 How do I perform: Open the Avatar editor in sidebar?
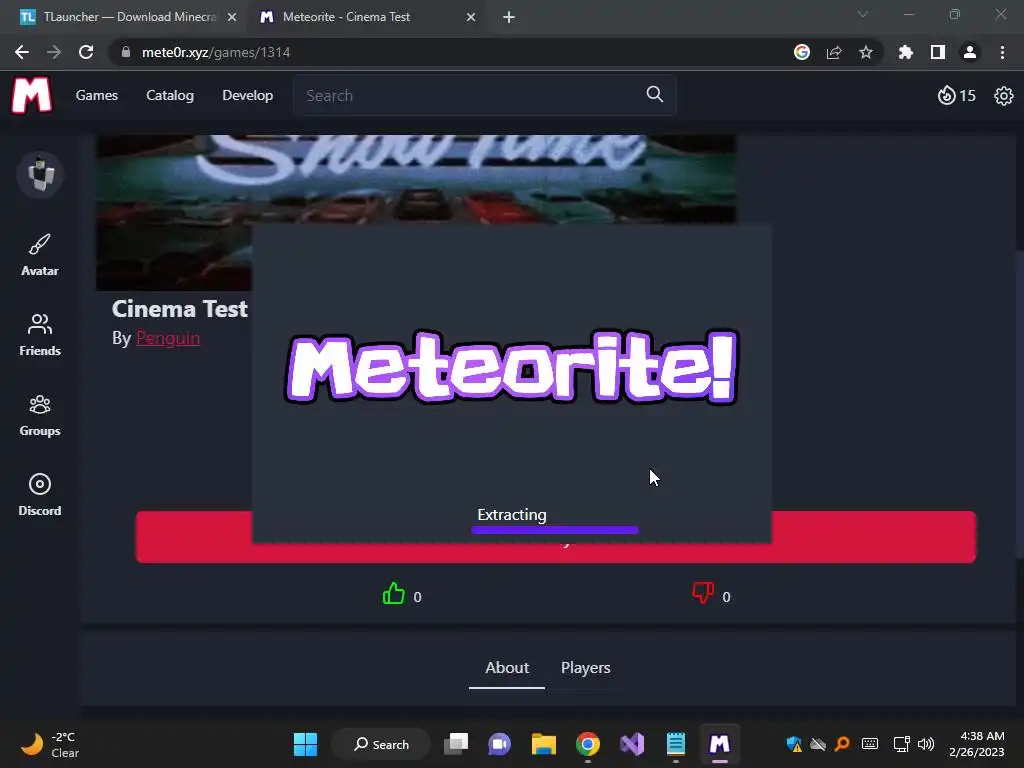[40, 255]
